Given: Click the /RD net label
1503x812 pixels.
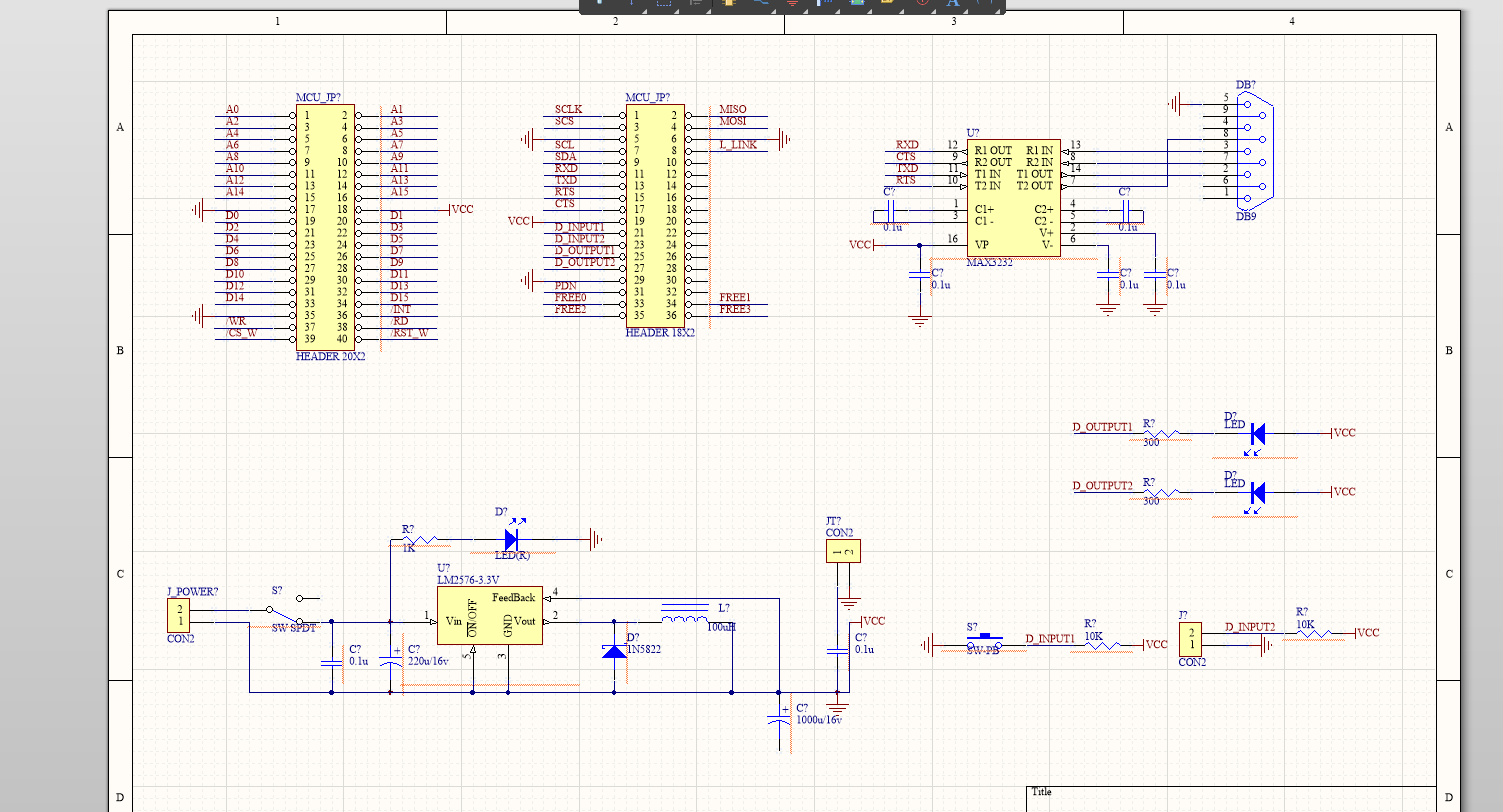Looking at the screenshot, I should (x=399, y=321).
